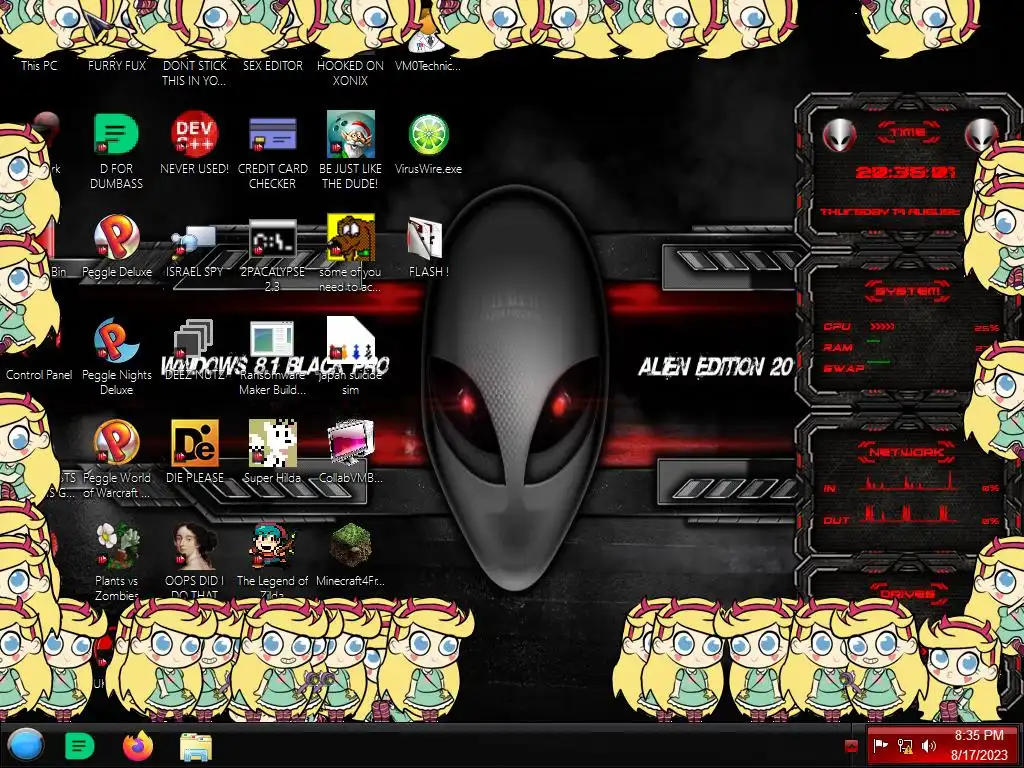Click the volume speaker tray icon
This screenshot has height=768, width=1024.
929,746
